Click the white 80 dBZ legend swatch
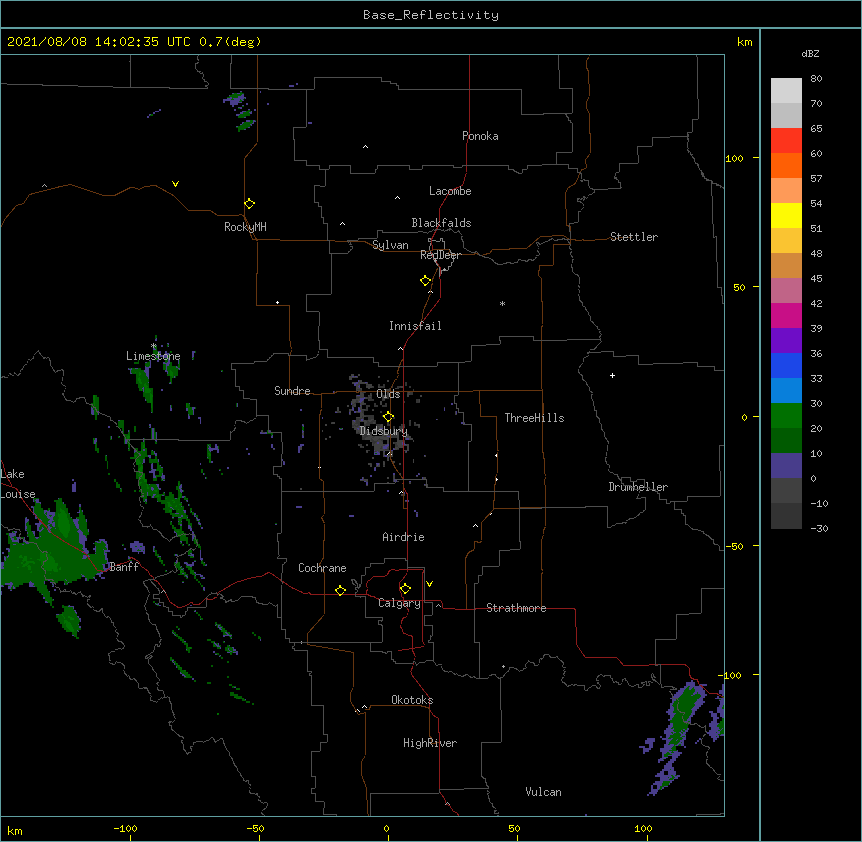The height and width of the screenshot is (842, 862). (786, 91)
